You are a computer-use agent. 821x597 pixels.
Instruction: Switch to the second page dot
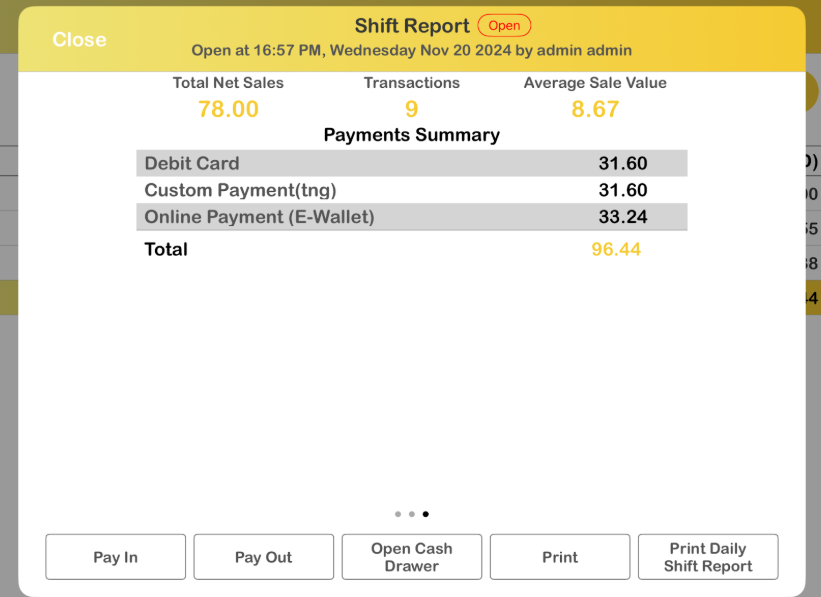(412, 514)
